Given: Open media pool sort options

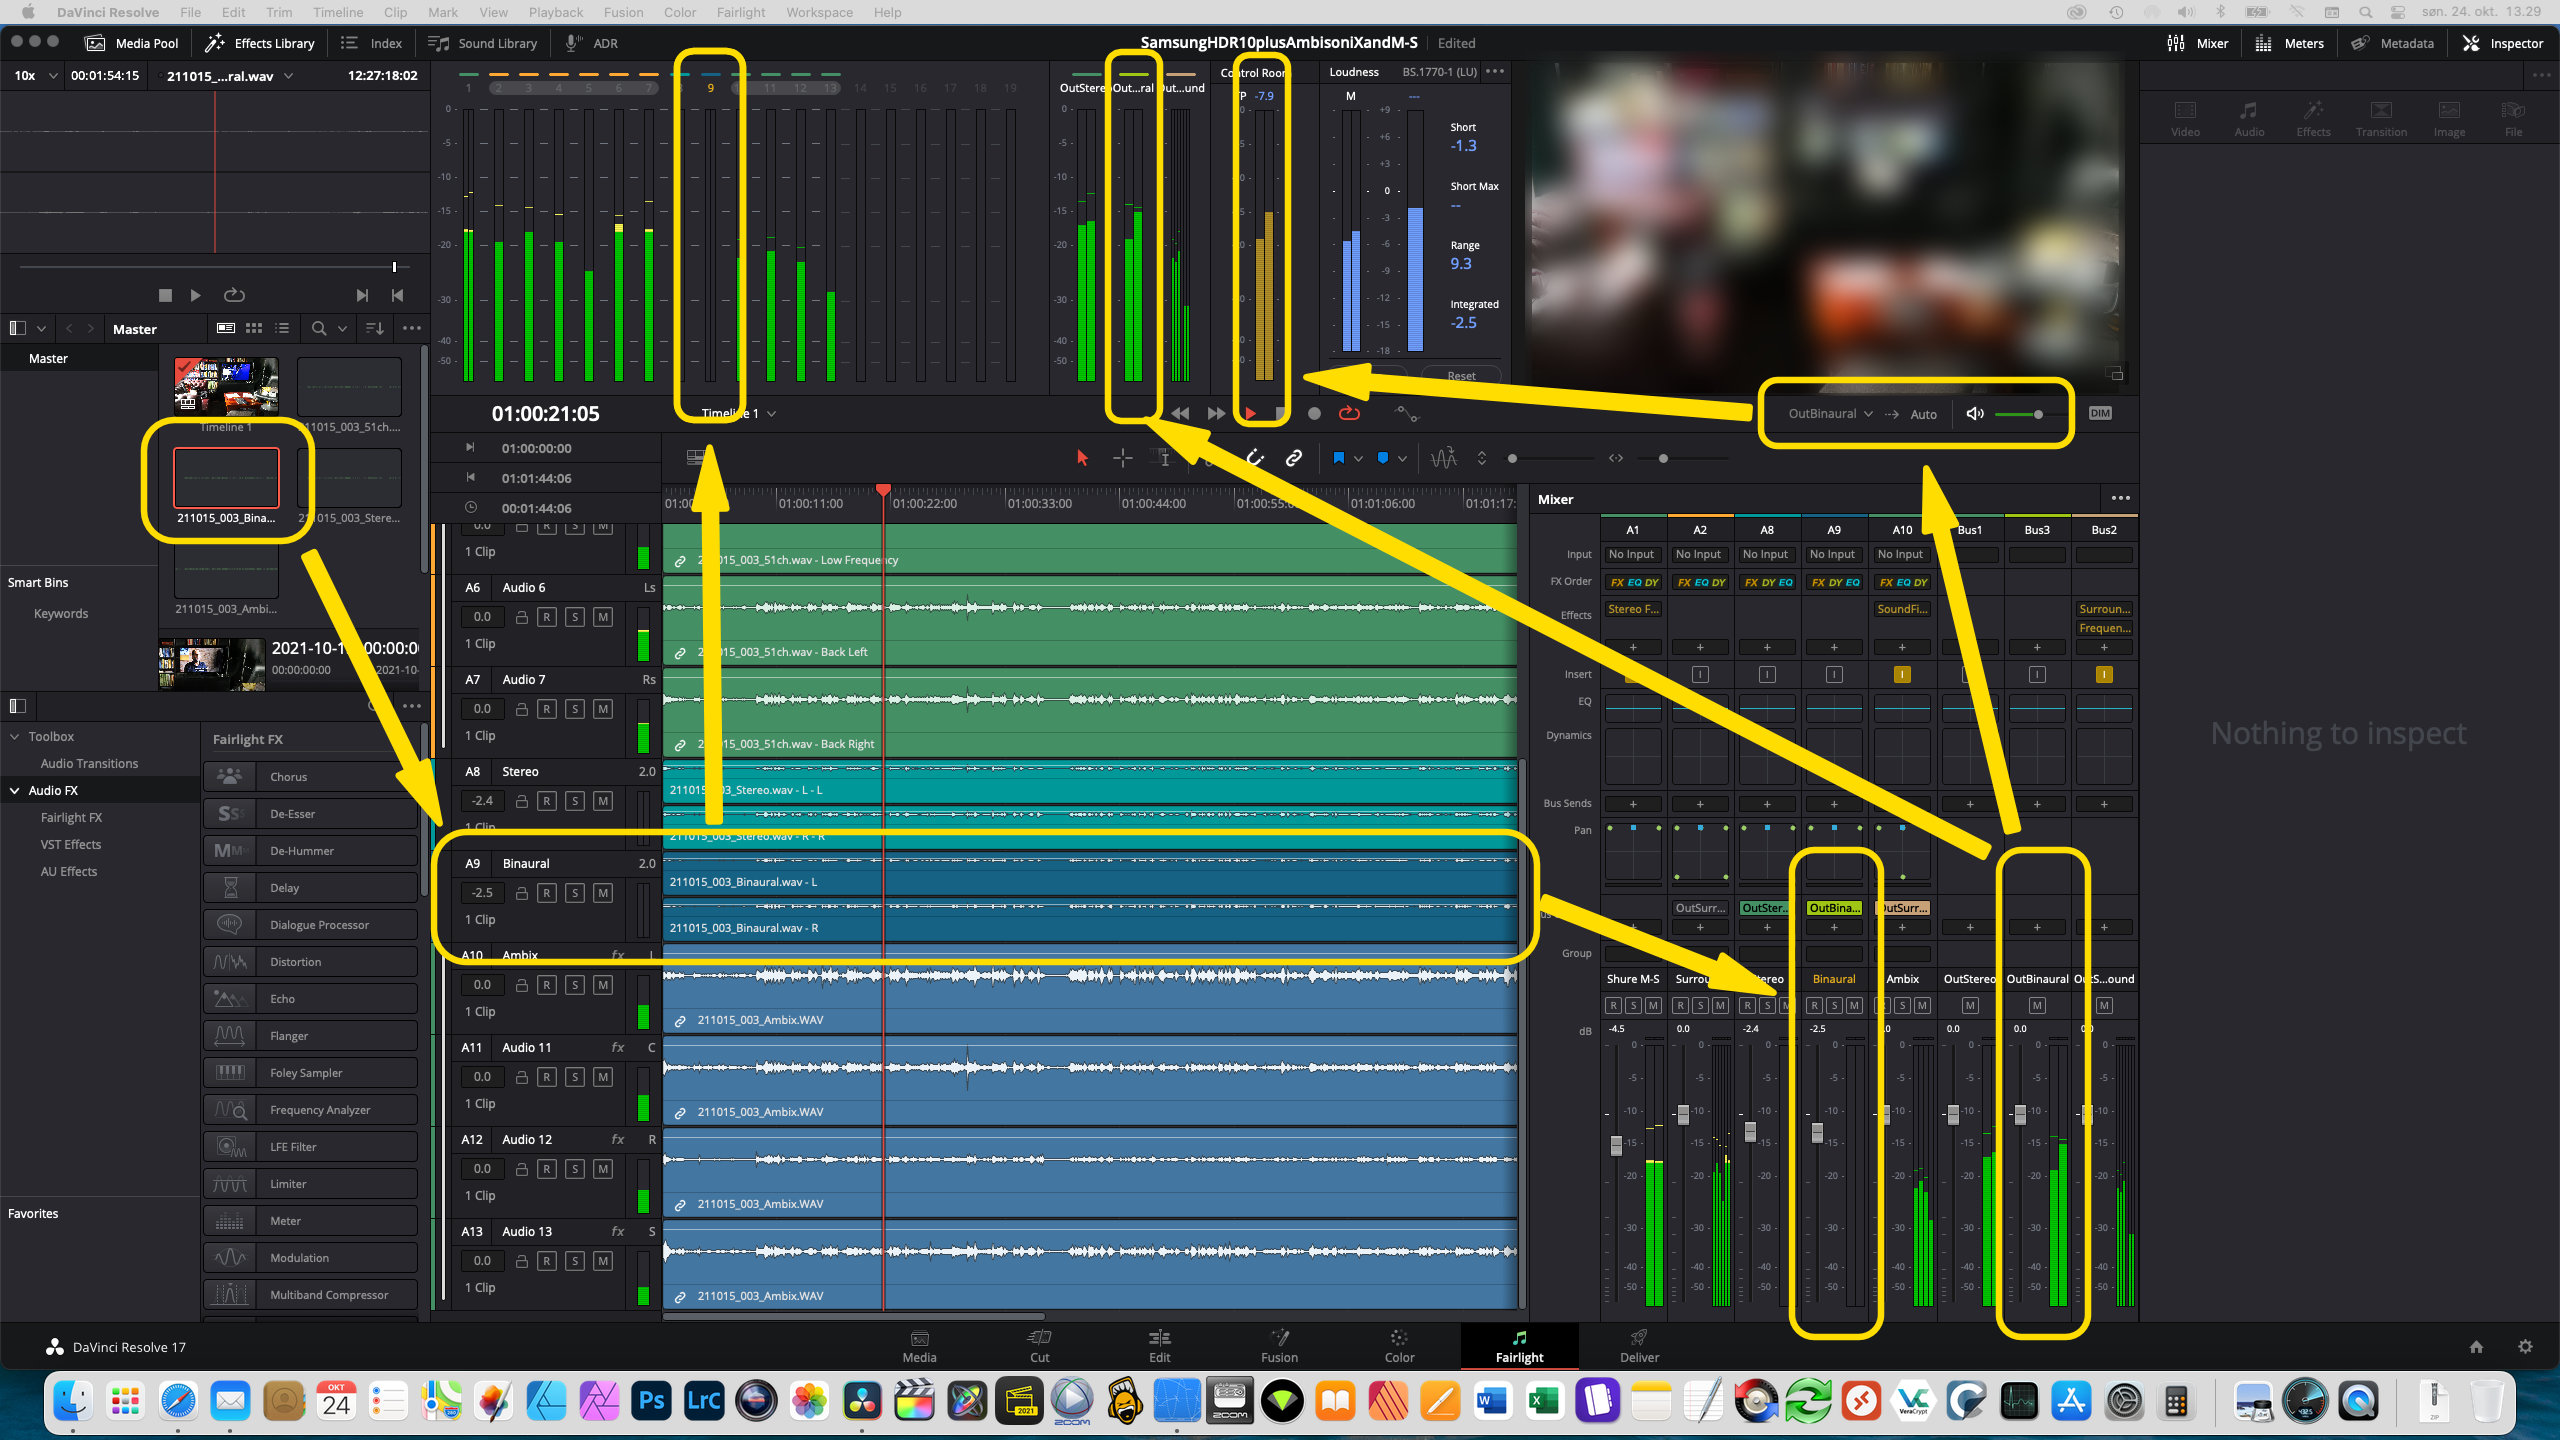Looking at the screenshot, I should [375, 328].
